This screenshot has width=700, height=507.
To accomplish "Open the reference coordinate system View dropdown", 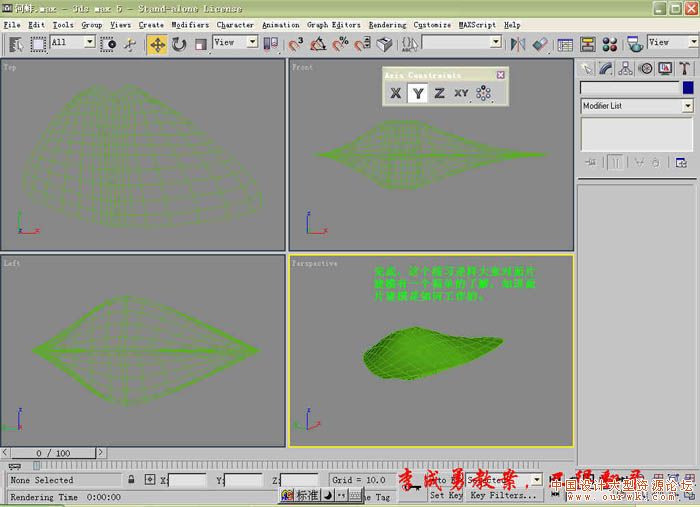I will click(x=252, y=42).
